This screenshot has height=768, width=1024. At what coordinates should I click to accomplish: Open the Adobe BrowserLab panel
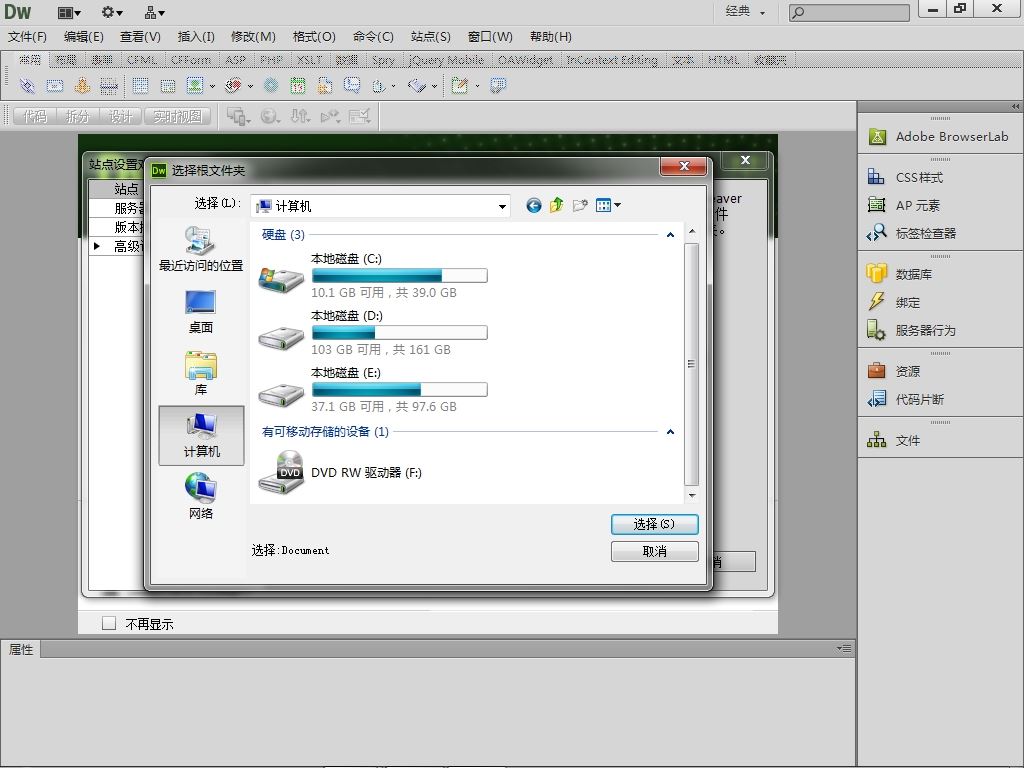point(940,137)
